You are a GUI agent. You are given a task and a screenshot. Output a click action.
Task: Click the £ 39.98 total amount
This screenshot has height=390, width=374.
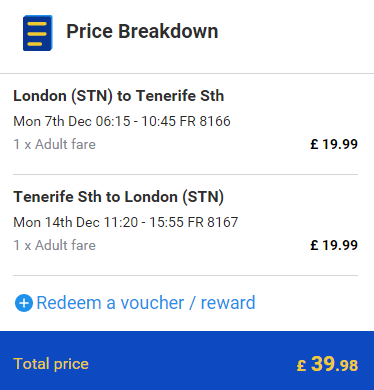coord(327,364)
